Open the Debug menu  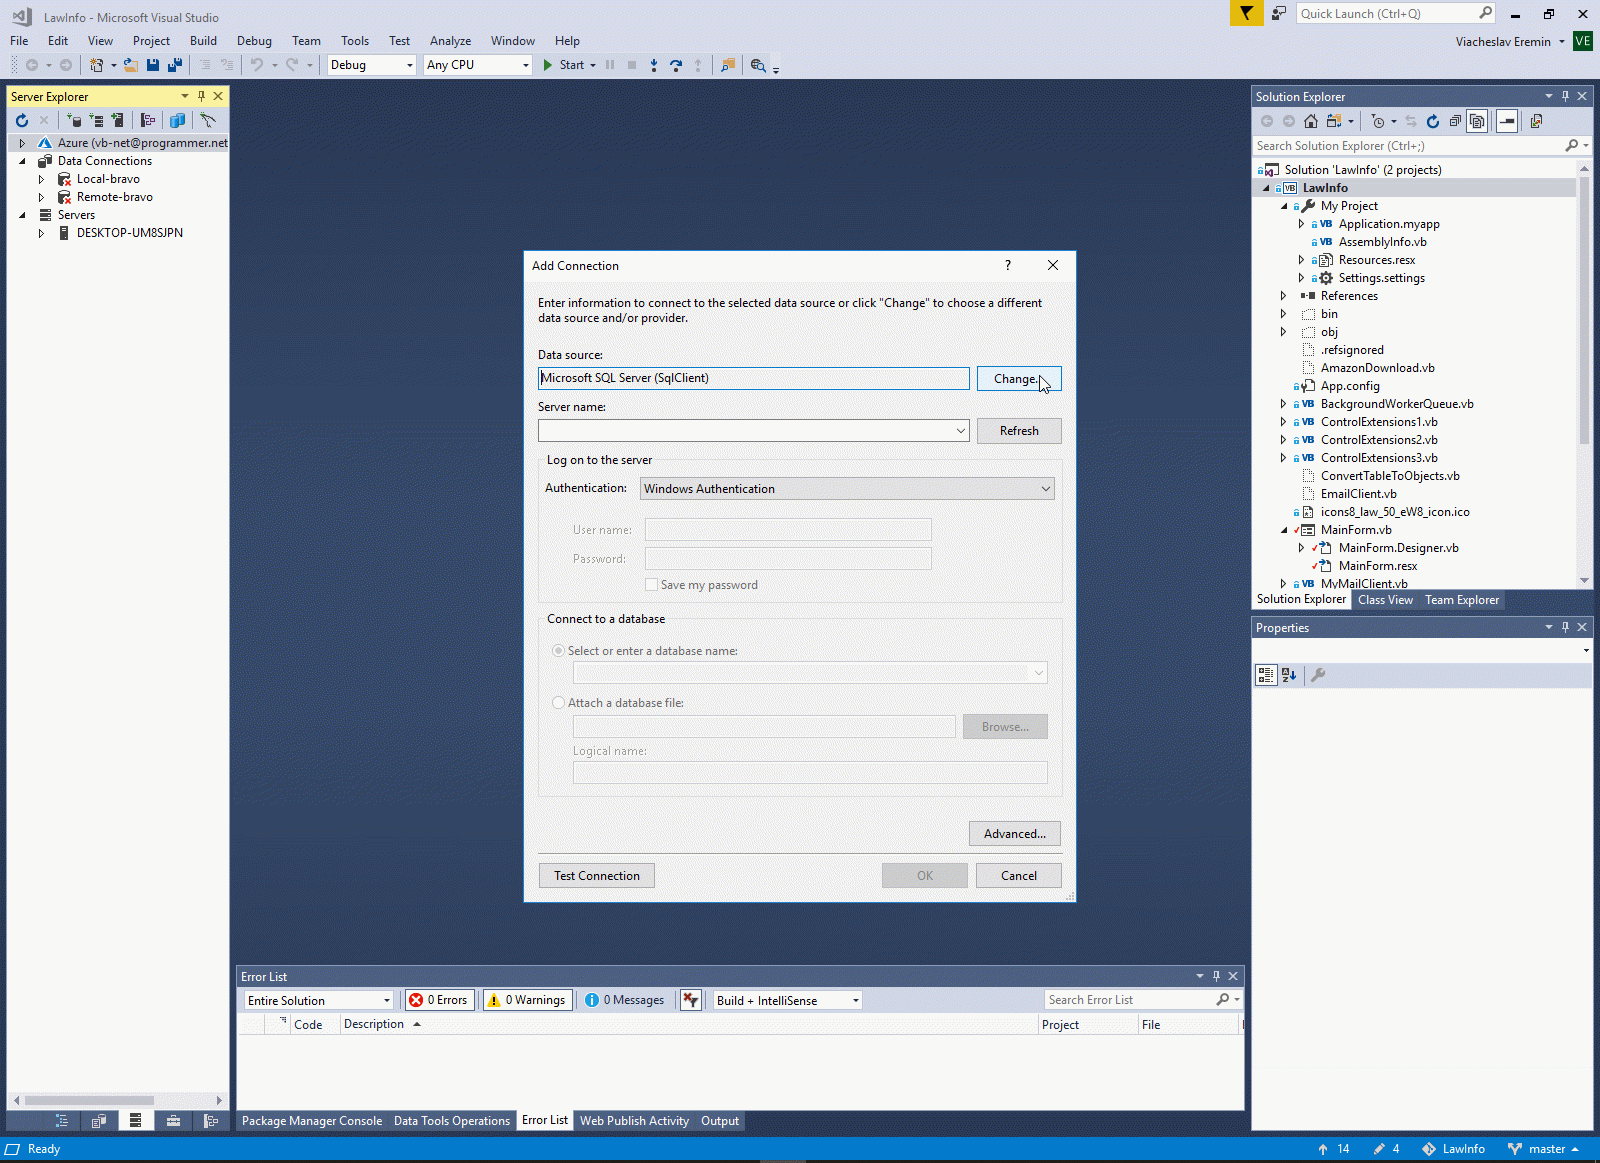pos(254,41)
